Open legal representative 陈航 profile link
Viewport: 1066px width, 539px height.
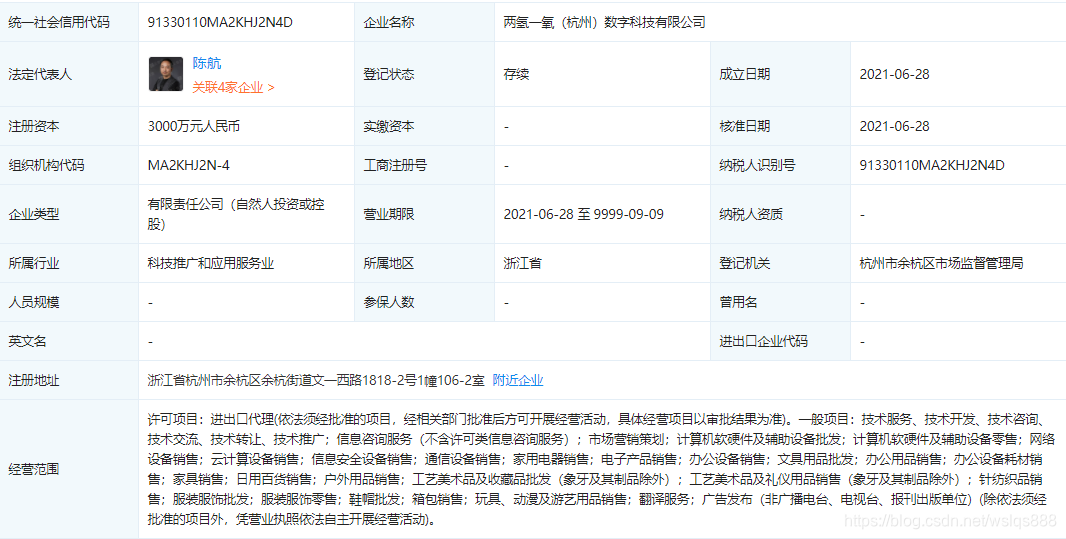[207, 63]
